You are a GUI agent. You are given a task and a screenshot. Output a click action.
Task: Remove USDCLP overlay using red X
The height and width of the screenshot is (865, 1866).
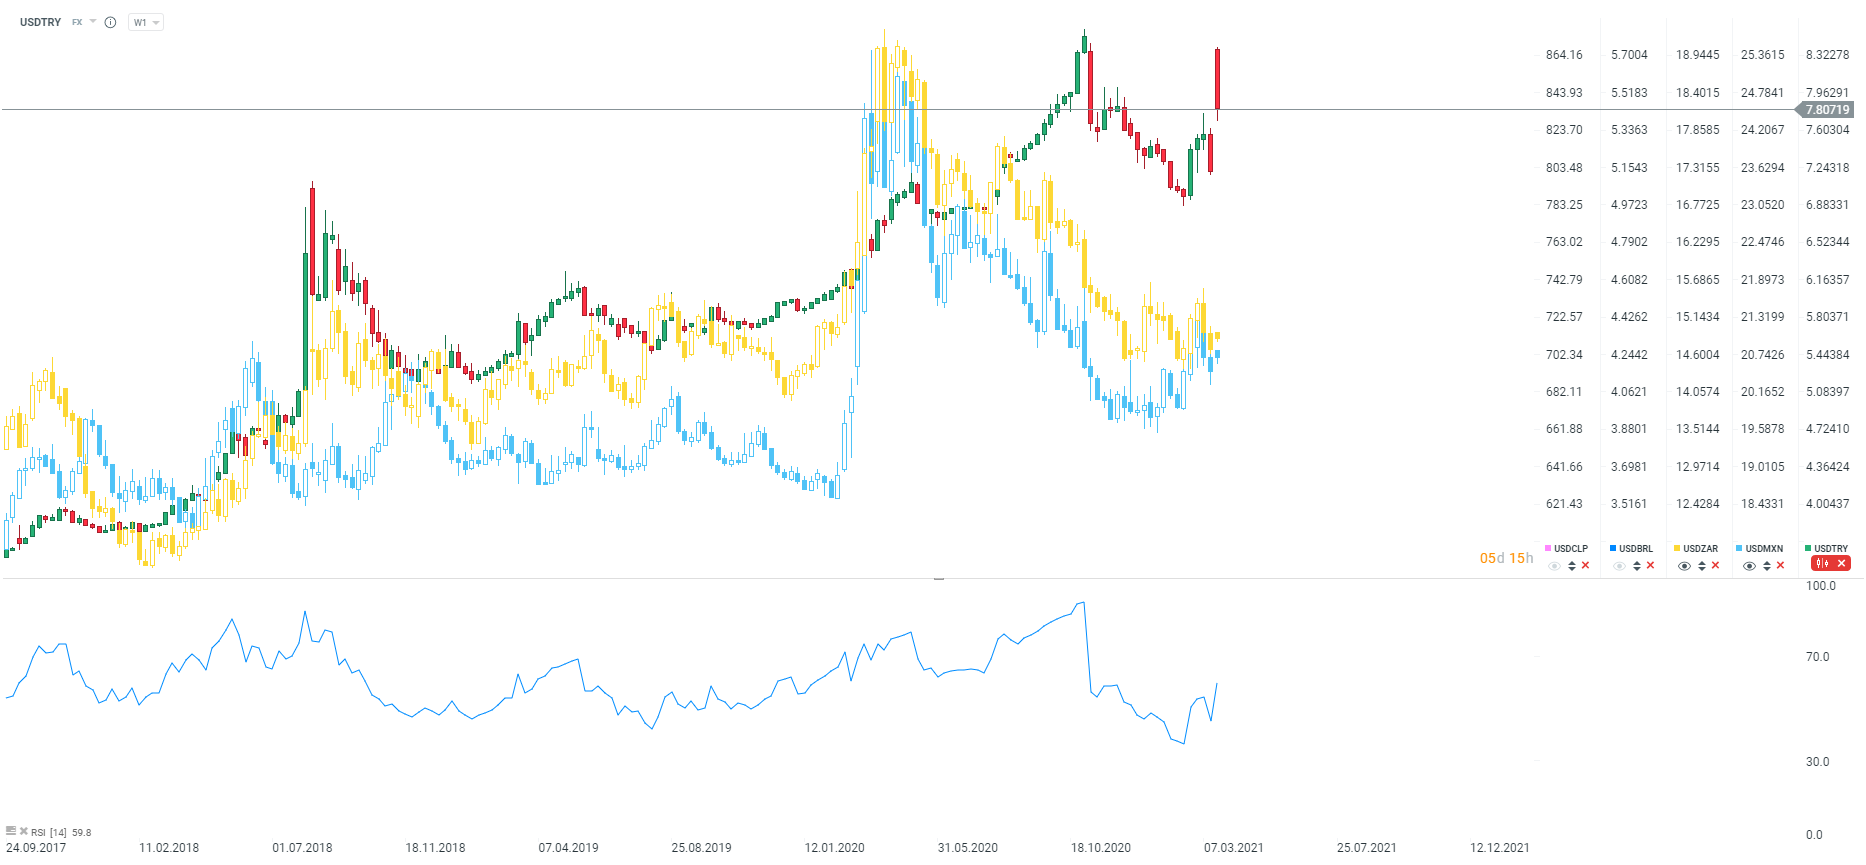pos(1585,566)
